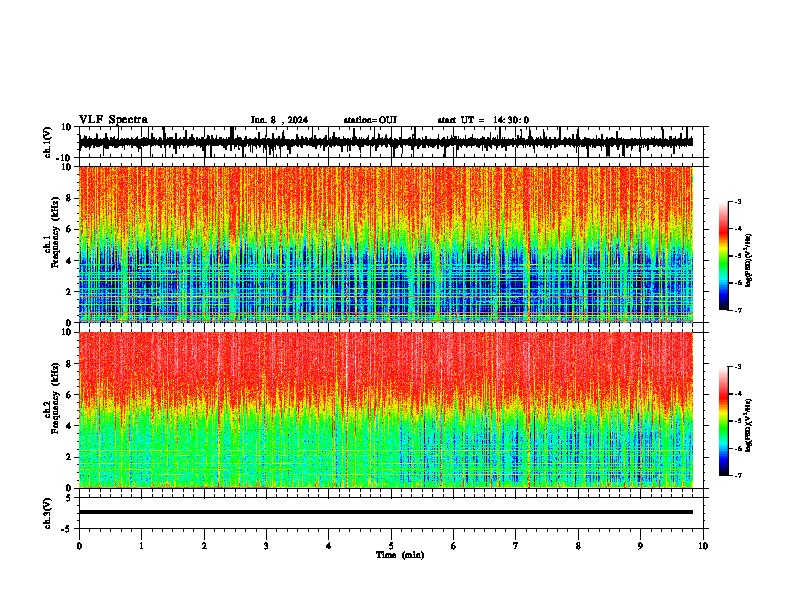The image size is (792, 612).
Task: Click the "9" tick on the time axis
Action: 640,546
